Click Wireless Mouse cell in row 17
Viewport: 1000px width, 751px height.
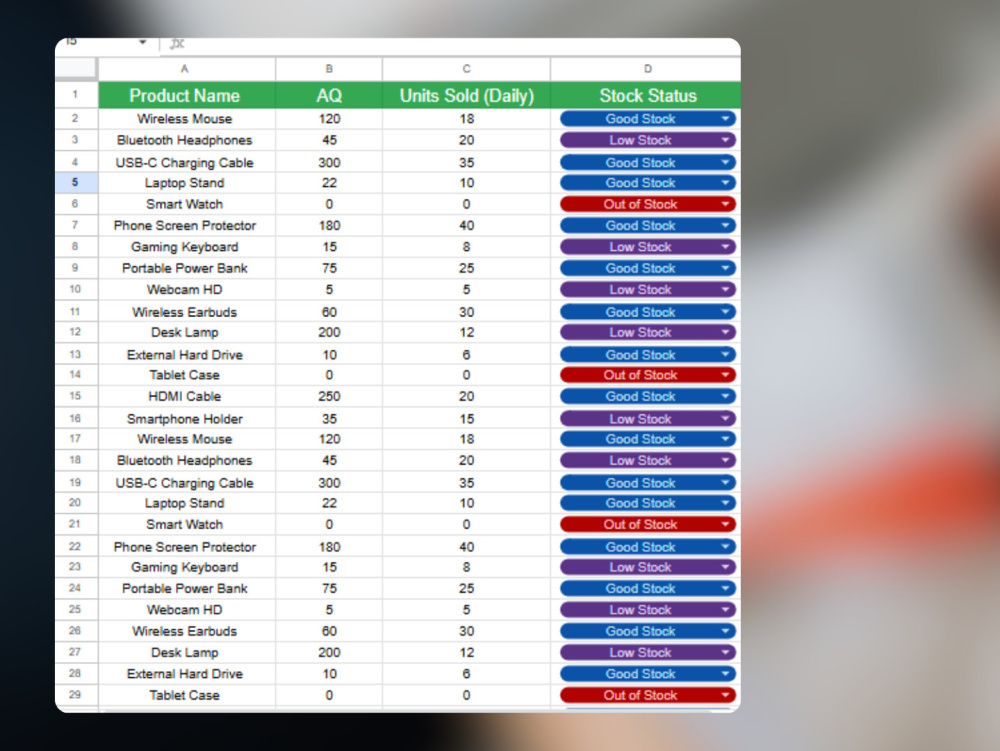[x=186, y=439]
